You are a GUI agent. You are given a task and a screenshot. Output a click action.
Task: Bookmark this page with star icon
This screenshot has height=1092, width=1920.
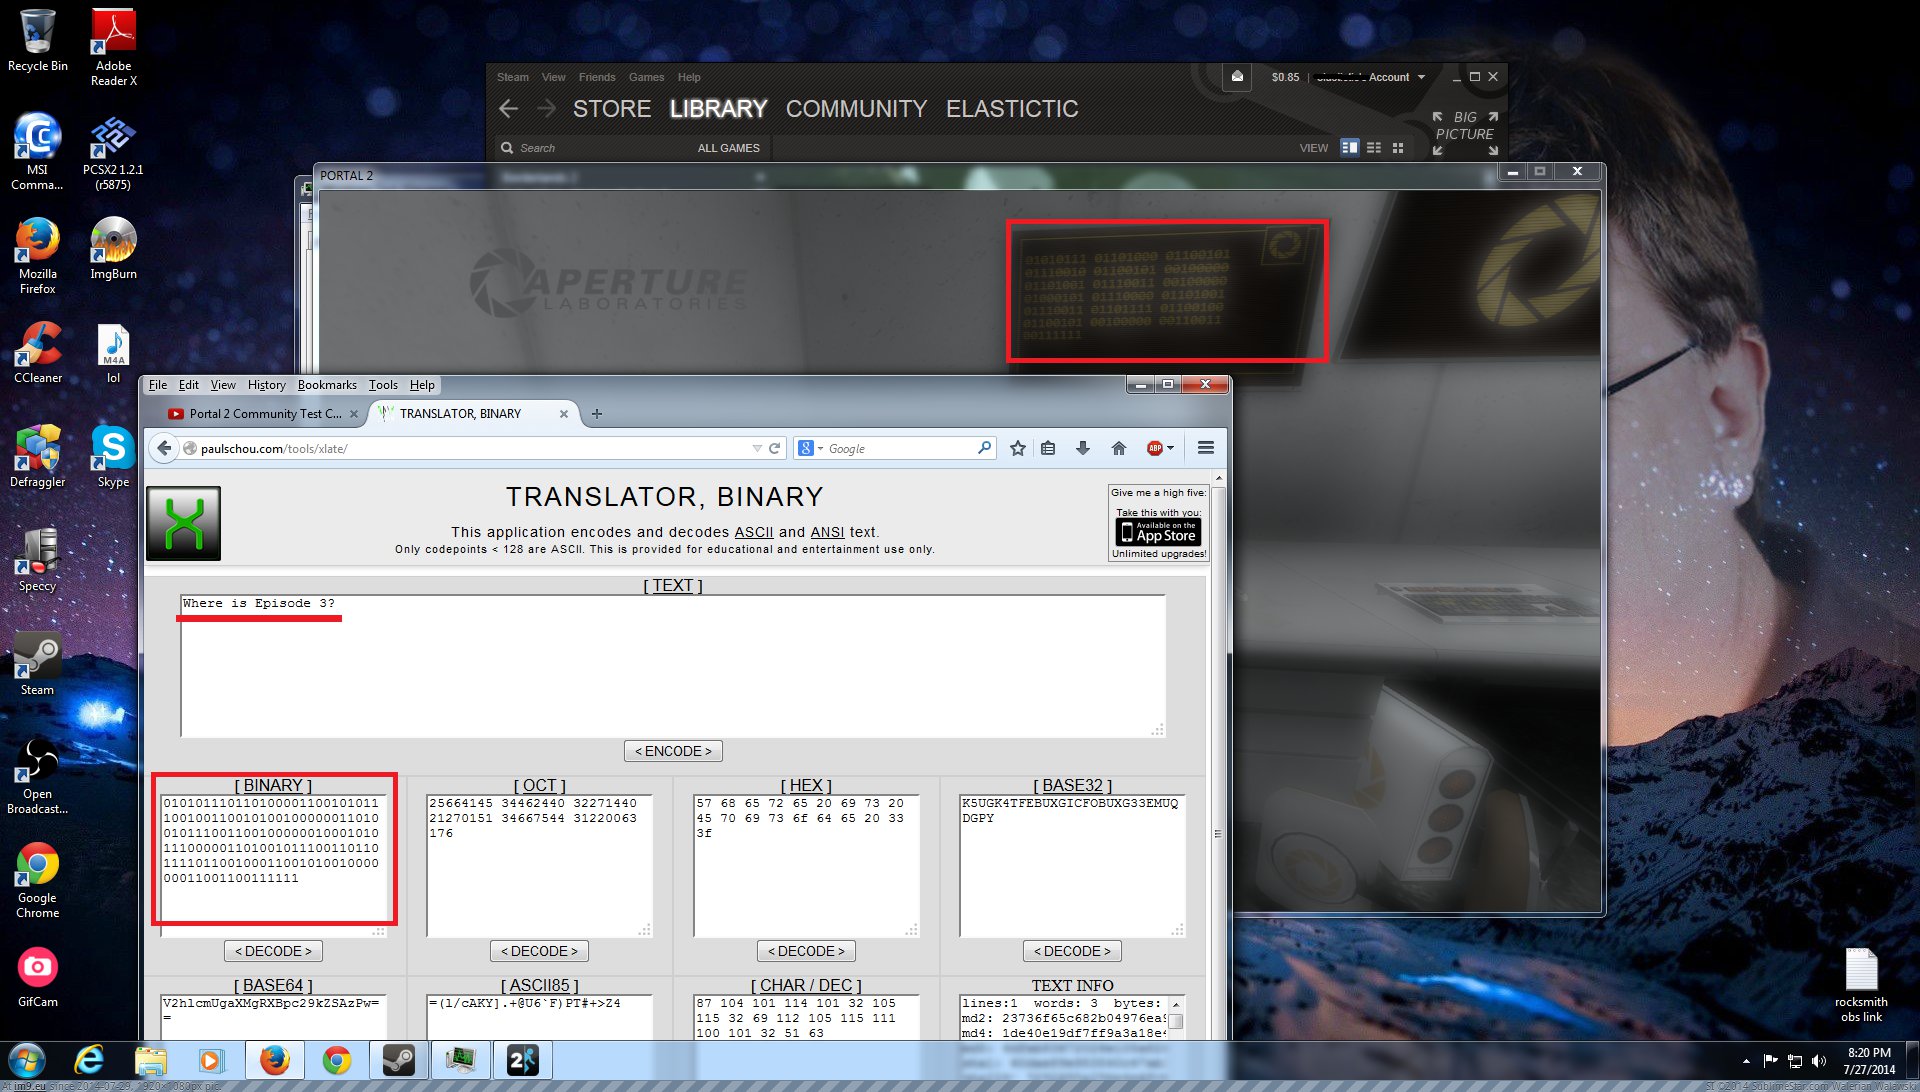[x=1018, y=448]
